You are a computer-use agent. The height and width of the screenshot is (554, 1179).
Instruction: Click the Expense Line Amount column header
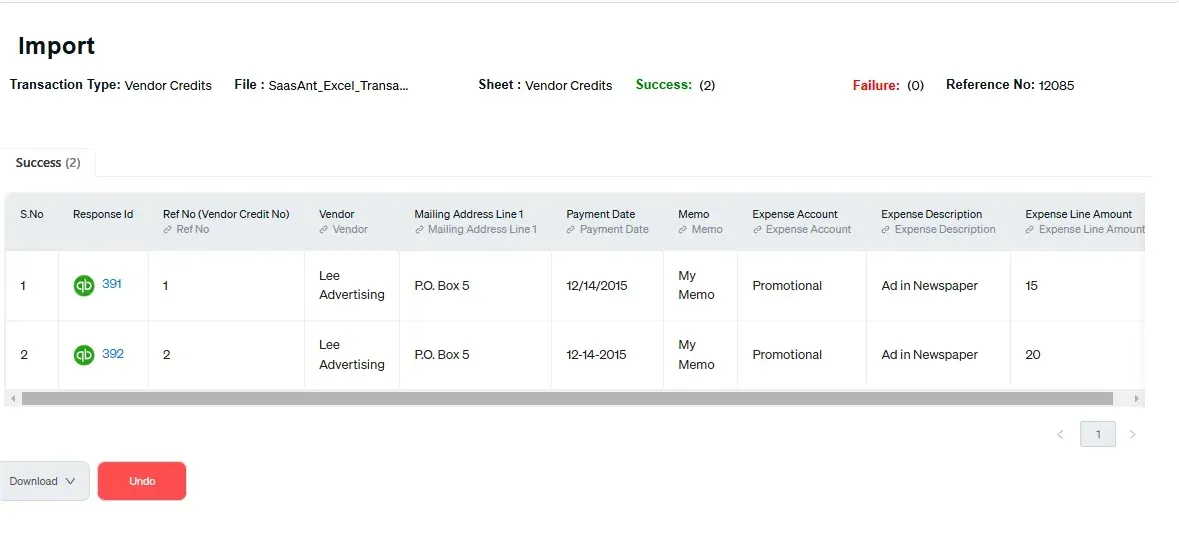tap(1078, 214)
